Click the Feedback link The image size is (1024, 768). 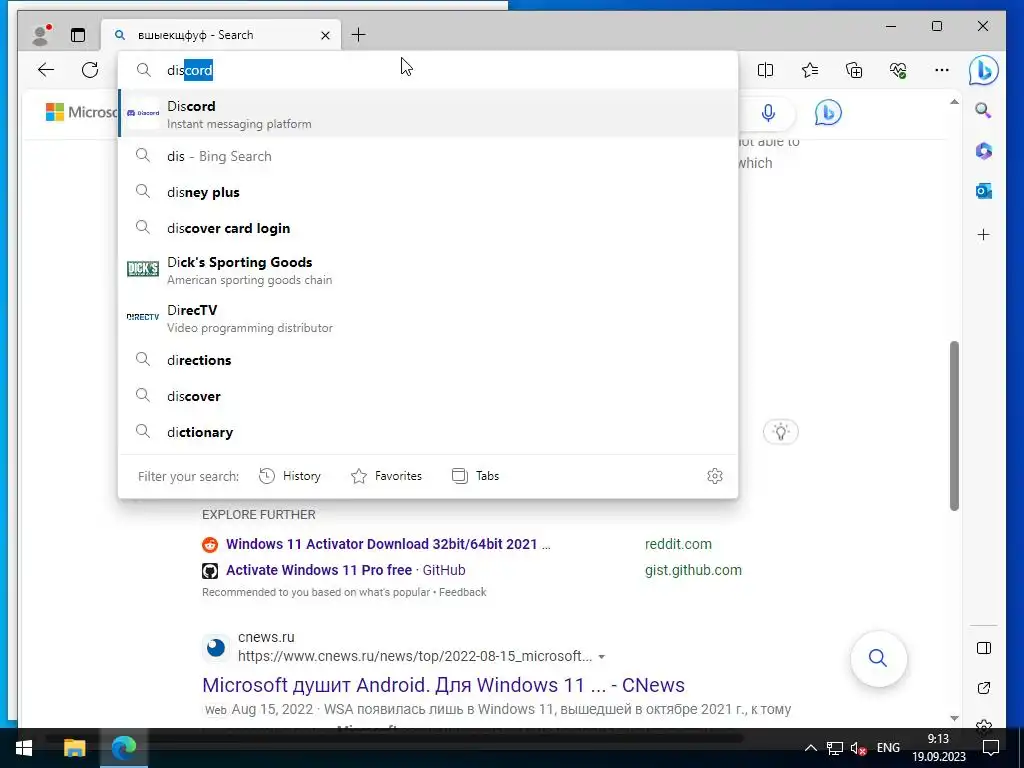(462, 592)
